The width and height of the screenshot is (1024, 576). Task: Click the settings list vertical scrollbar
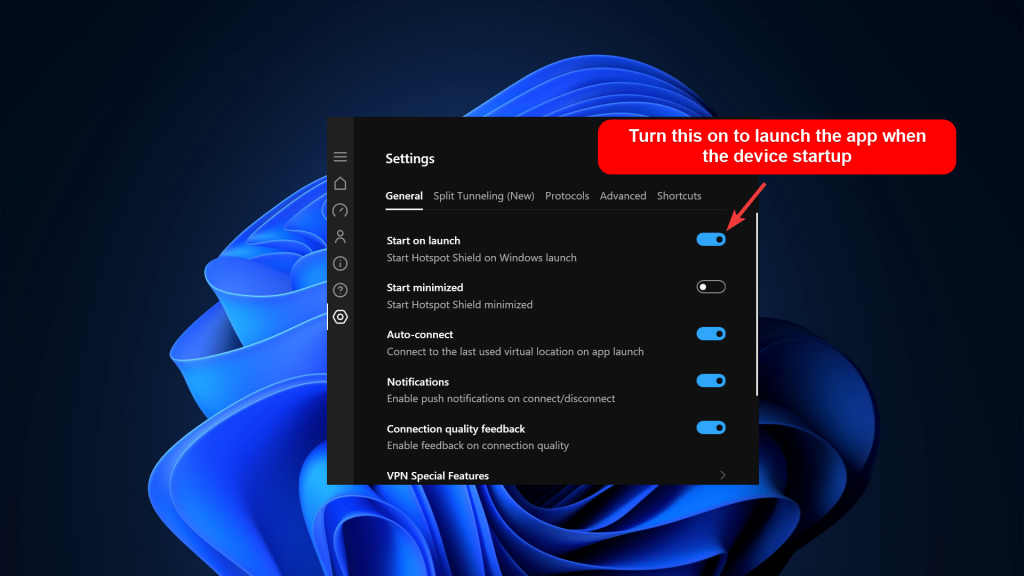[x=757, y=304]
